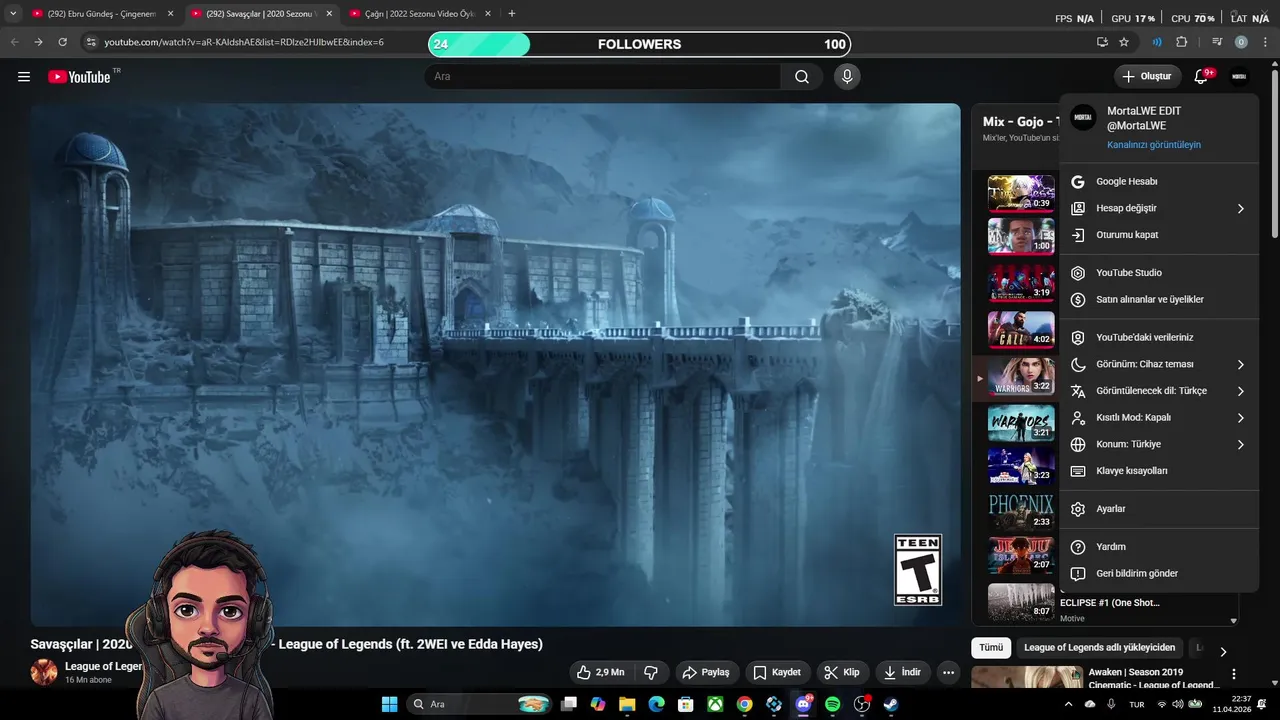Viewport: 1280px width, 720px height.
Task: Open a new browser tab
Action: pyautogui.click(x=512, y=14)
